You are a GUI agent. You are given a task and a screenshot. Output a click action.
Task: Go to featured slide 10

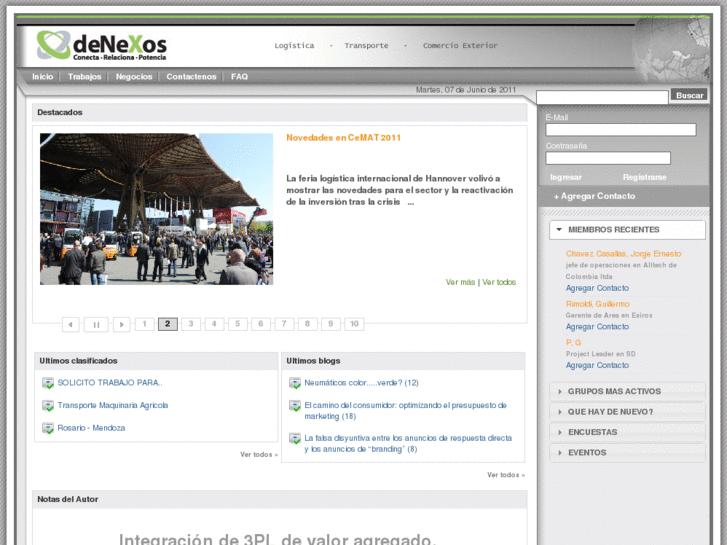354,324
